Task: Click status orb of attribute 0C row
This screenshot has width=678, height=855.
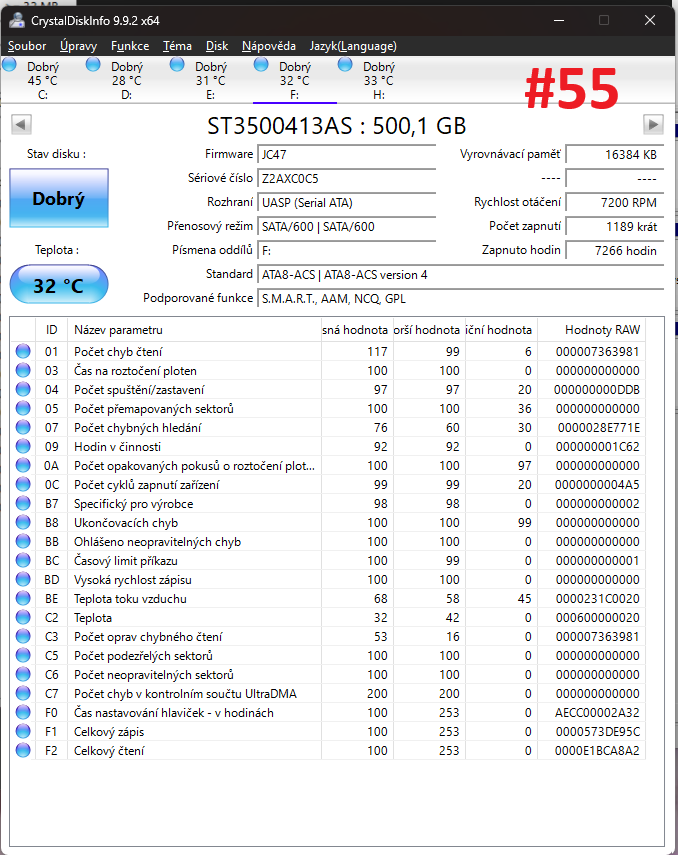Action: click(x=23, y=484)
